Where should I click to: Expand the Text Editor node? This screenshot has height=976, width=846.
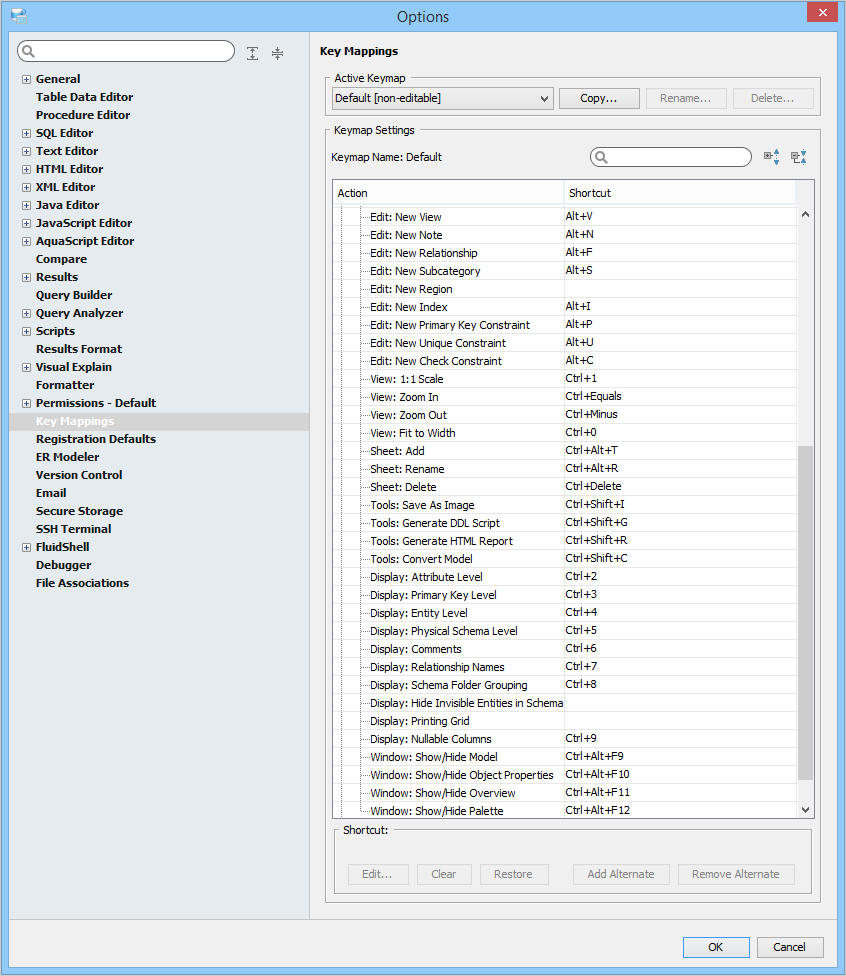pyautogui.click(x=26, y=151)
